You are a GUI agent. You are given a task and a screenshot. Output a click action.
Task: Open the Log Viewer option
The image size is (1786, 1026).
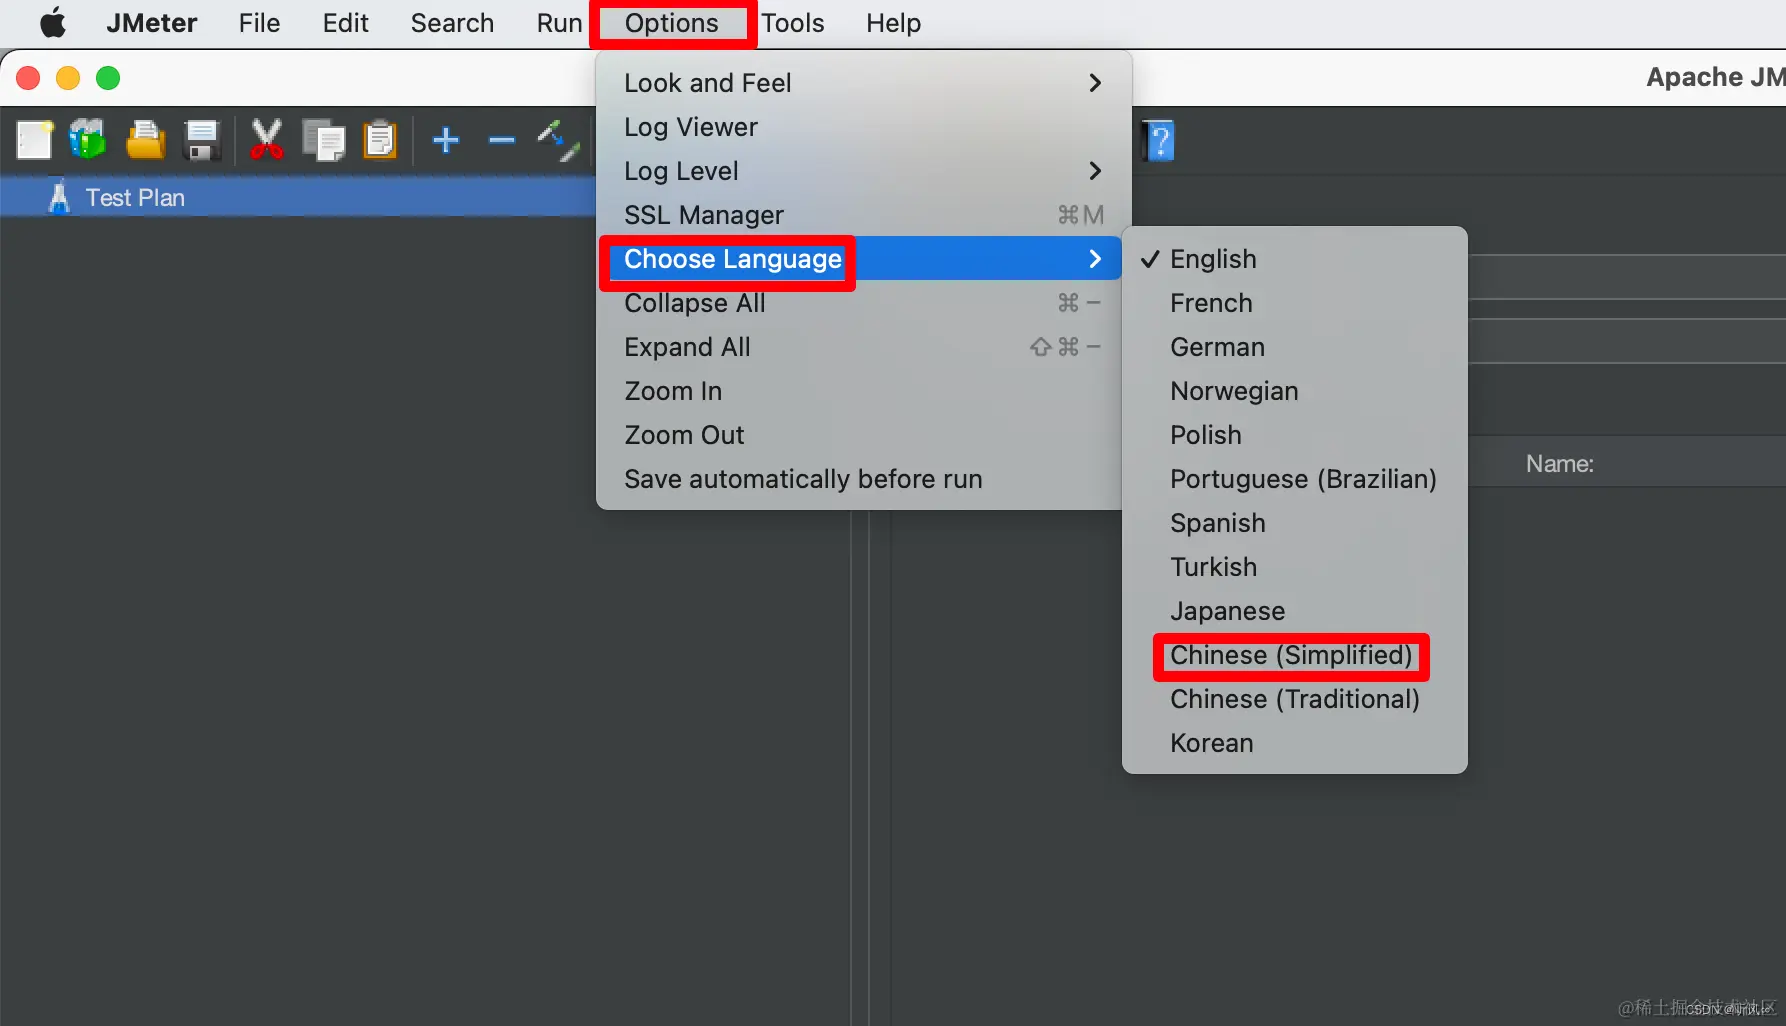(863, 127)
